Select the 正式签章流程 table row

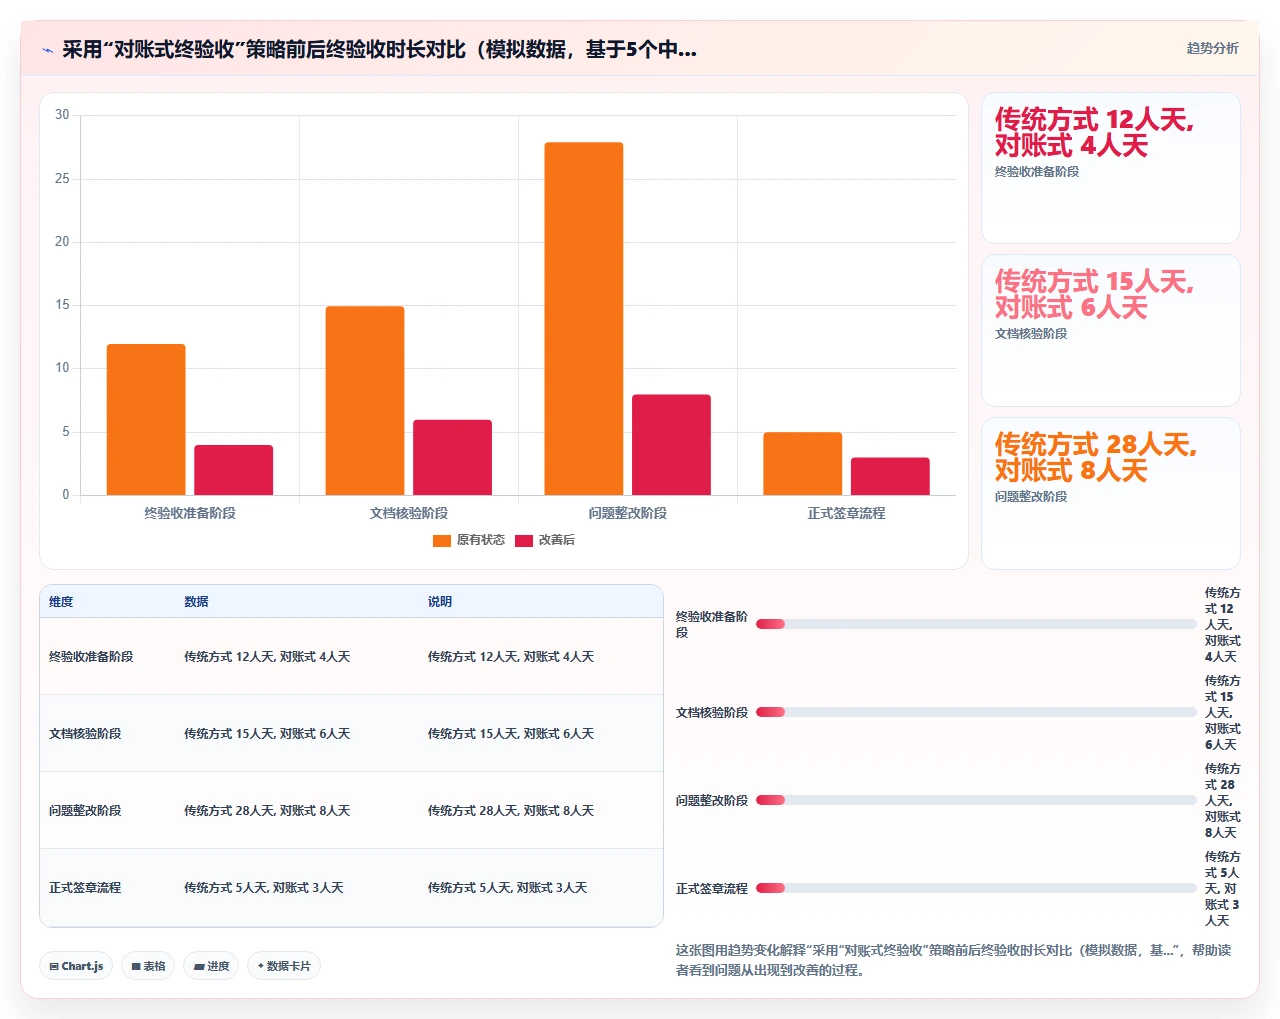tap(351, 888)
